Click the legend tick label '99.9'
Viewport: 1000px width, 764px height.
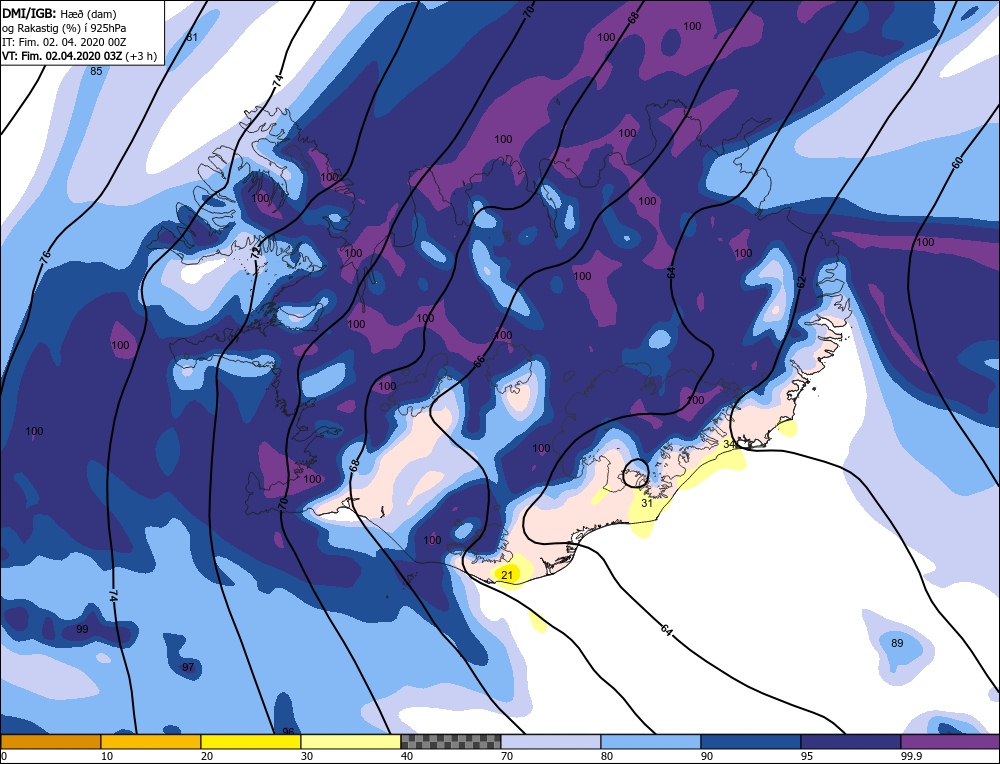point(909,756)
